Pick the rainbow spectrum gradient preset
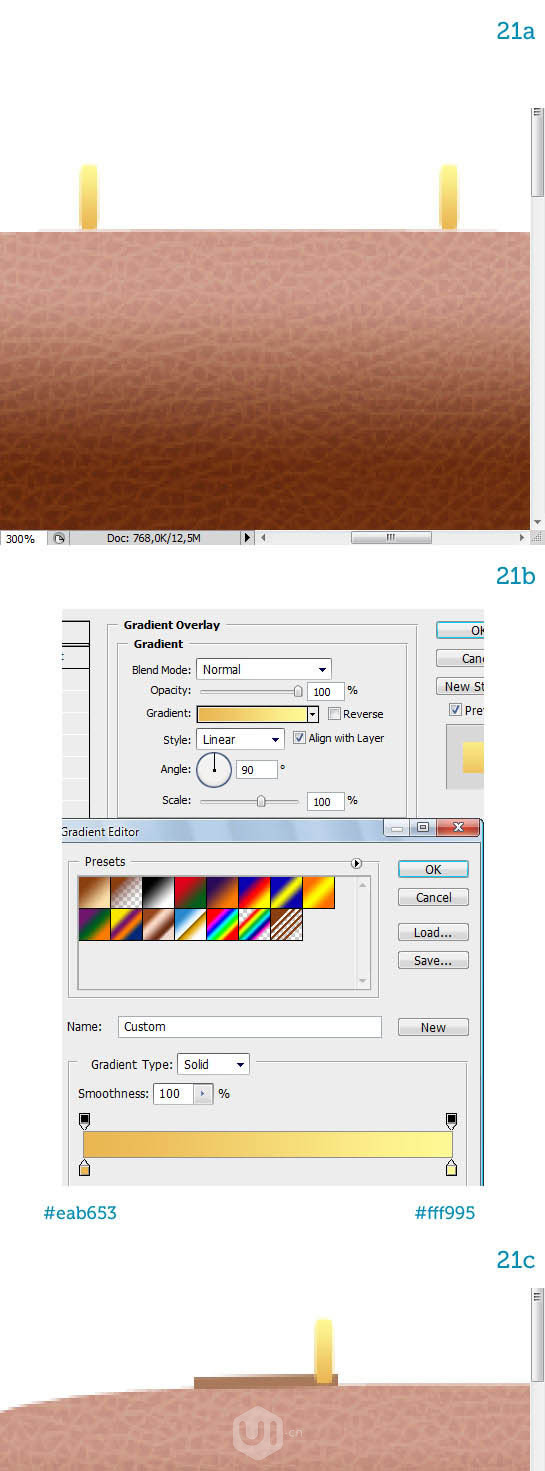The height and width of the screenshot is (1471, 545). [222, 924]
